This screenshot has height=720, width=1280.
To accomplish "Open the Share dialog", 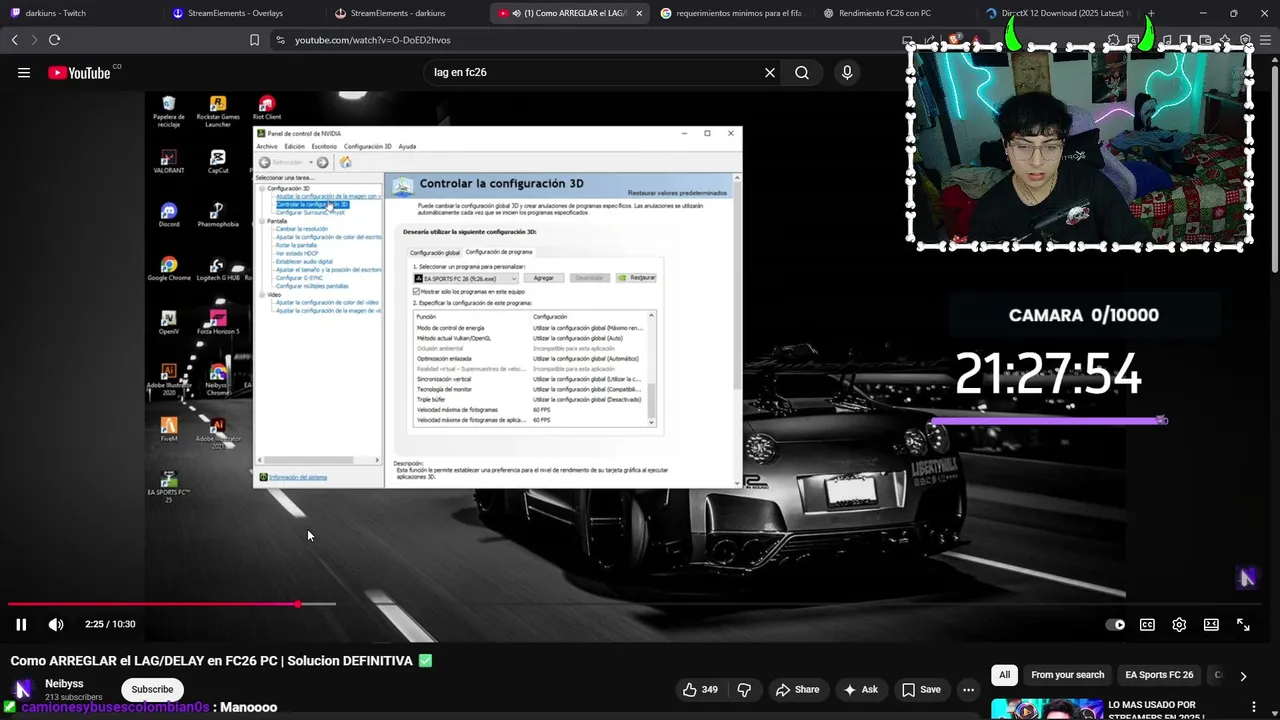I will [797, 689].
